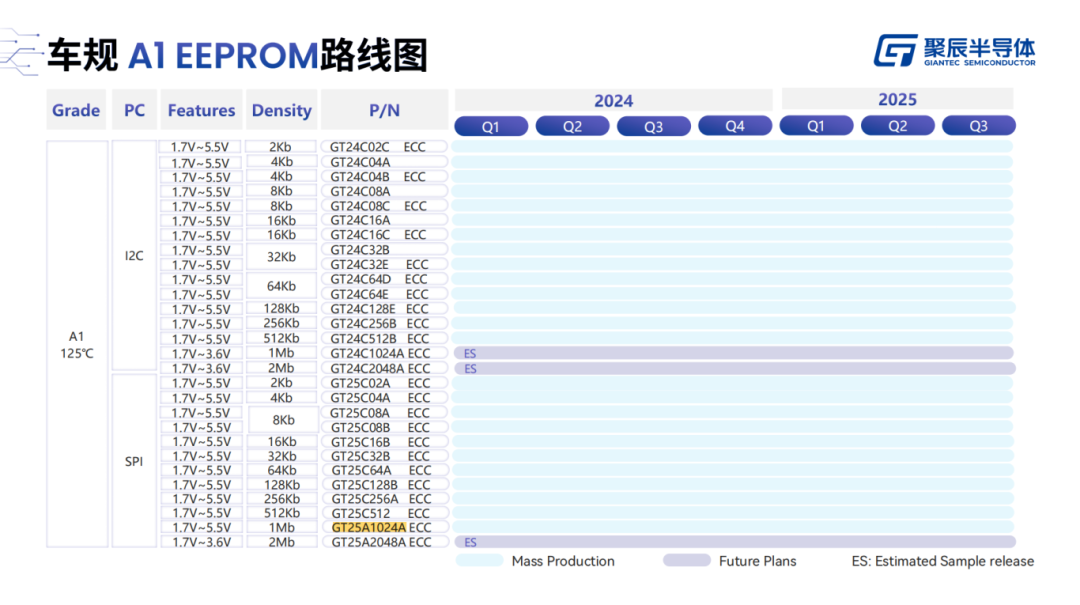1080x605 pixels.
Task: Select part number GT25C02A
Action: coord(360,383)
